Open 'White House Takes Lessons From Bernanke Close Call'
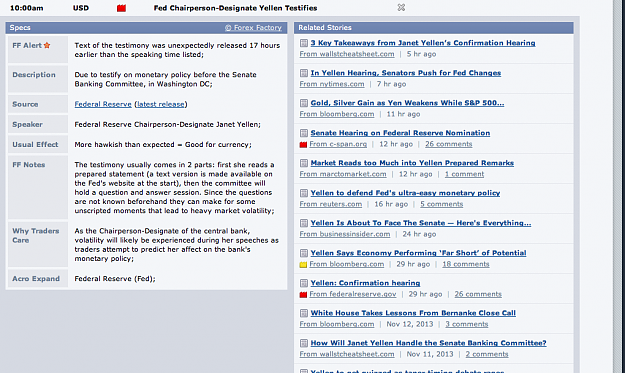This screenshot has width=625, height=373. point(413,313)
